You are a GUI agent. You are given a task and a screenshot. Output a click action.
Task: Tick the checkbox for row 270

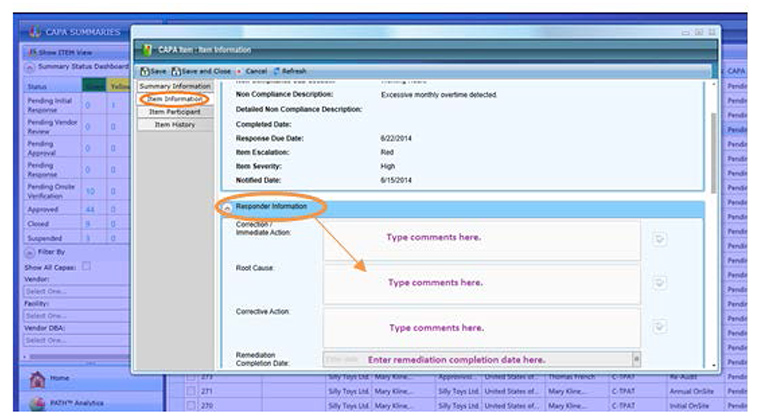tap(191, 405)
